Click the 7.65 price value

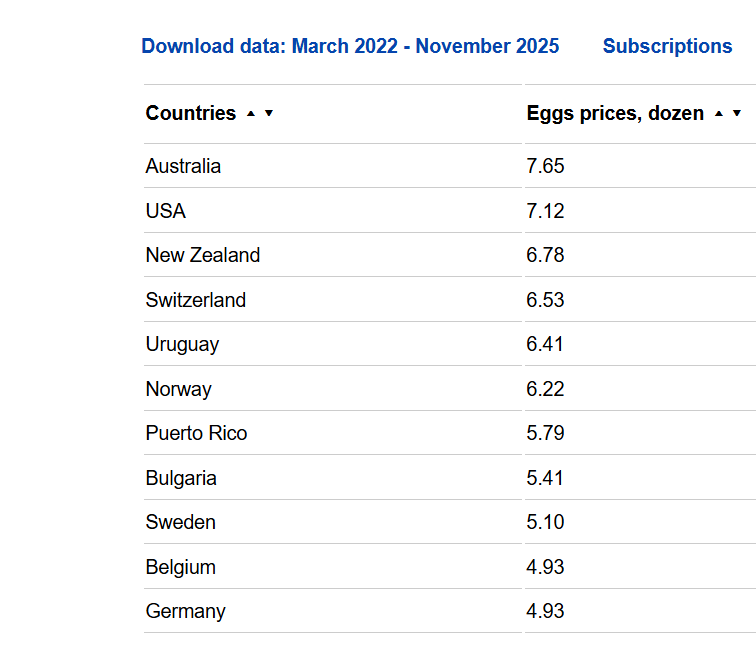point(545,166)
